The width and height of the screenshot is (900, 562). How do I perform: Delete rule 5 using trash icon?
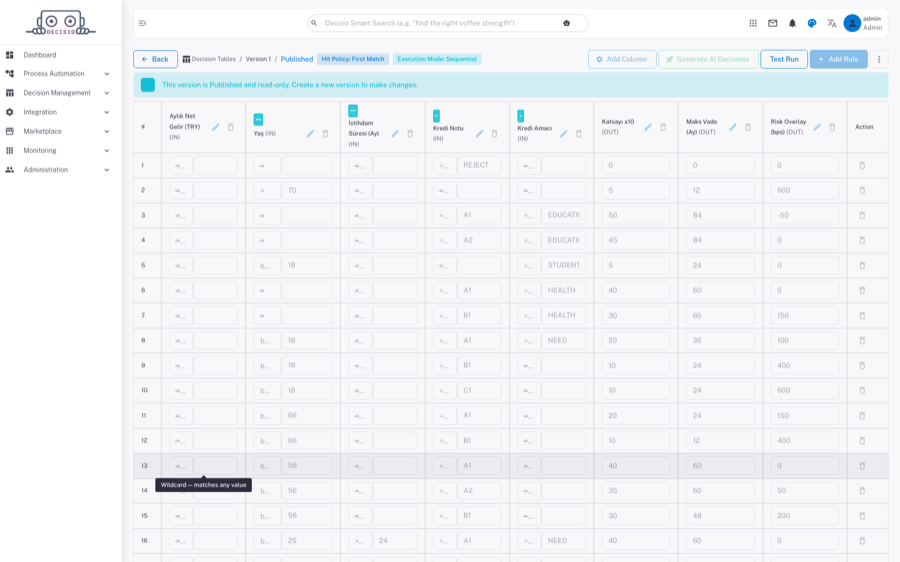[x=862, y=265]
